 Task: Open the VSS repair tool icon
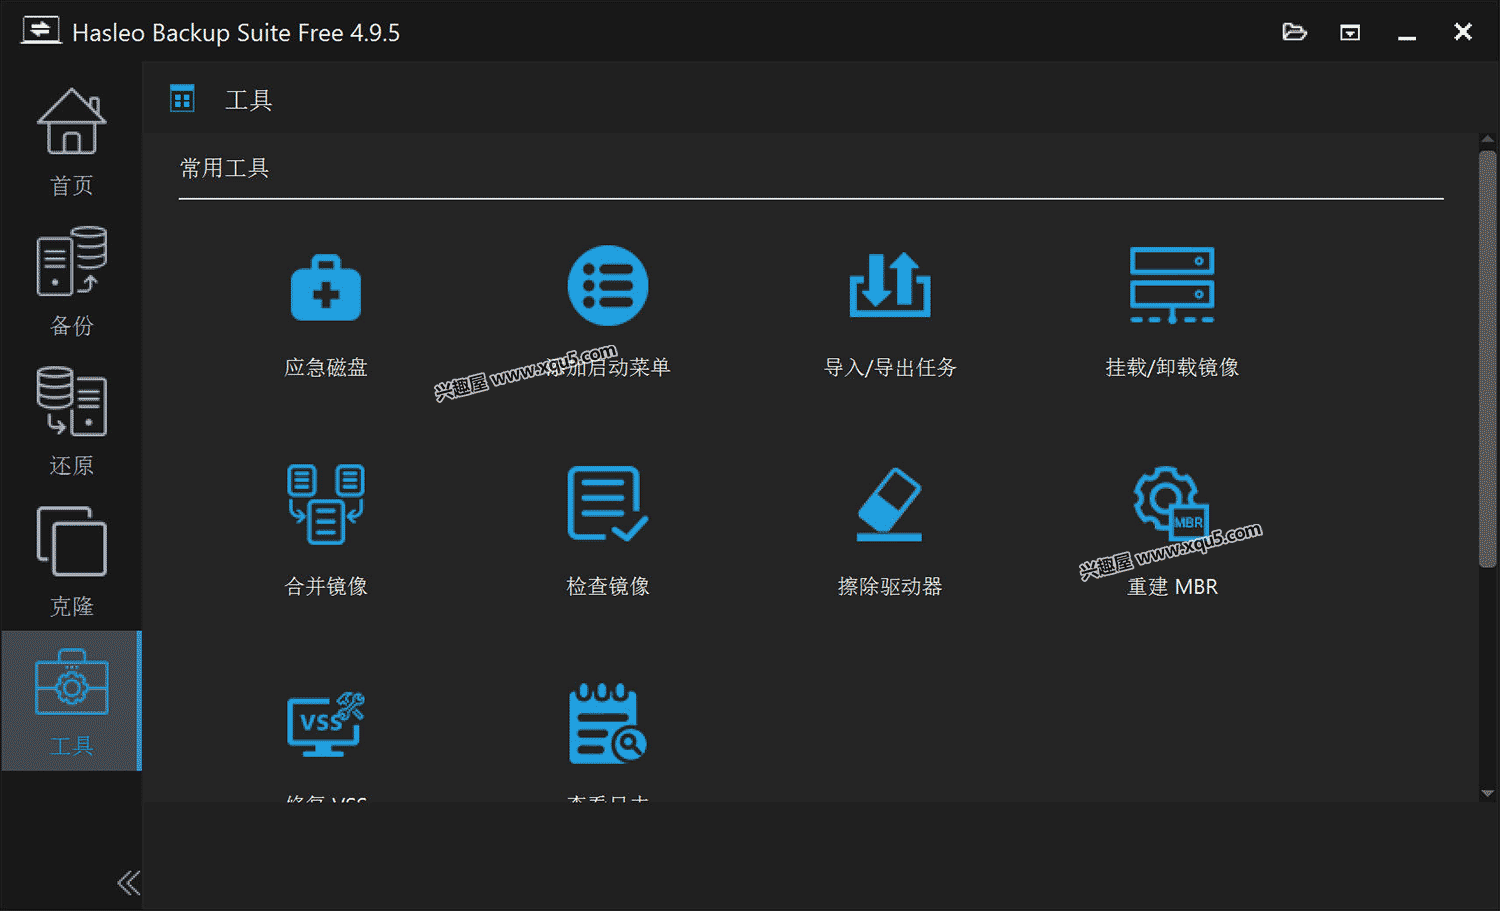tap(326, 724)
